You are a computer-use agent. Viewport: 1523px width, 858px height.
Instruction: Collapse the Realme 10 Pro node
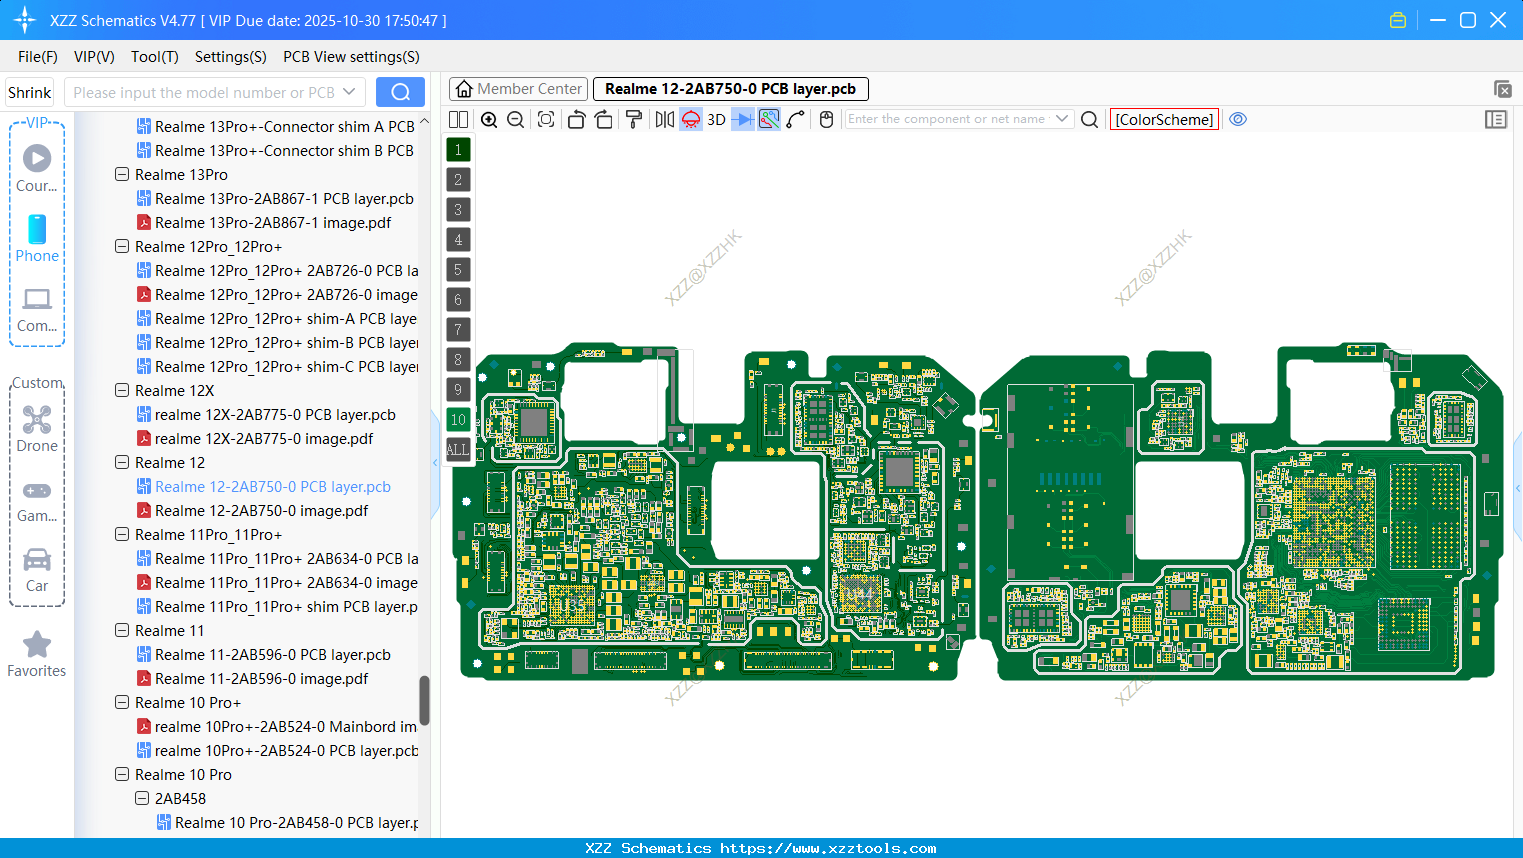(x=121, y=774)
